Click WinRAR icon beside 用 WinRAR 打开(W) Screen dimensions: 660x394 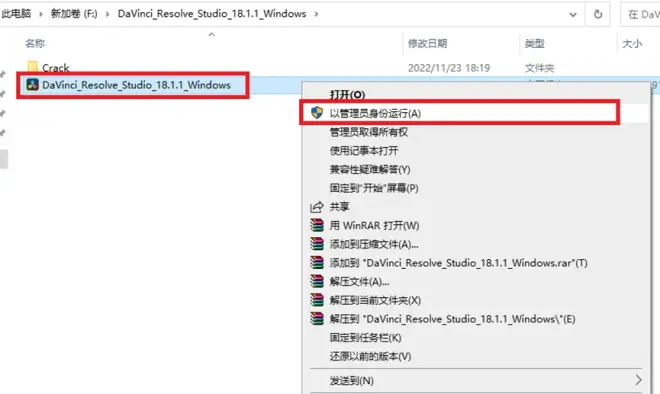click(317, 225)
